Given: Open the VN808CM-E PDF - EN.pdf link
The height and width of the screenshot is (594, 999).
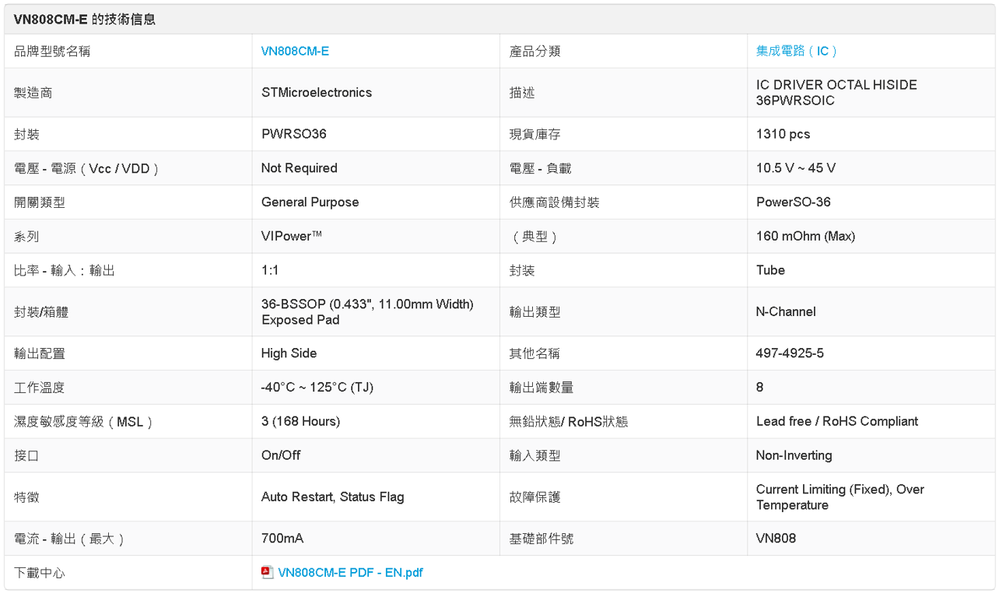Looking at the screenshot, I should pos(350,572).
